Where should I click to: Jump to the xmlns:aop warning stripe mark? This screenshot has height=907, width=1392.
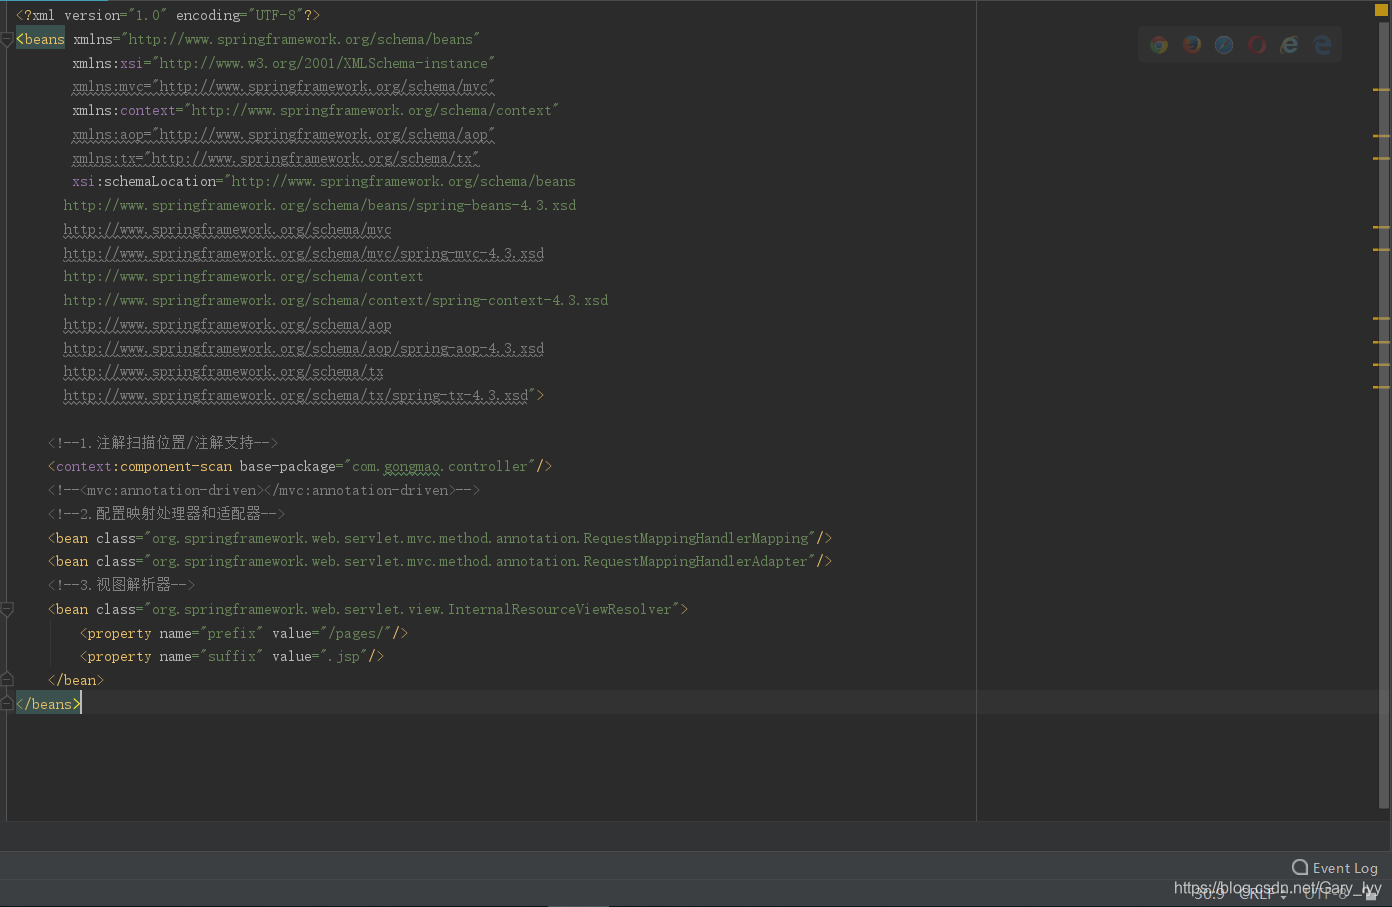1382,136
